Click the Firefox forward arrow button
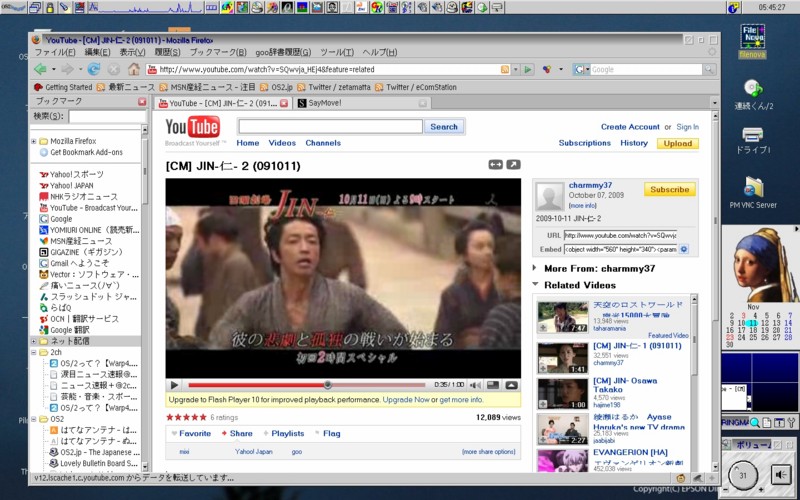 (67, 69)
